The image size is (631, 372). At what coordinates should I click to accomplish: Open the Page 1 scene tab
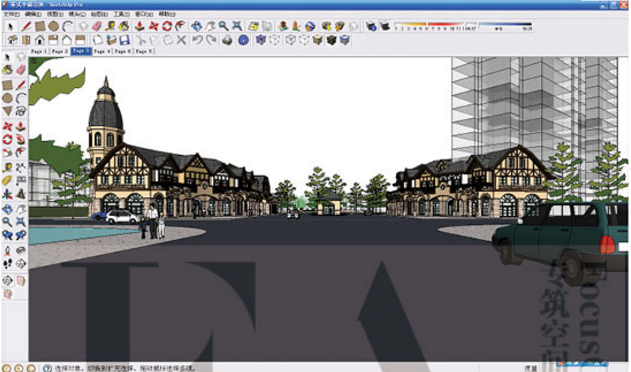(39, 52)
